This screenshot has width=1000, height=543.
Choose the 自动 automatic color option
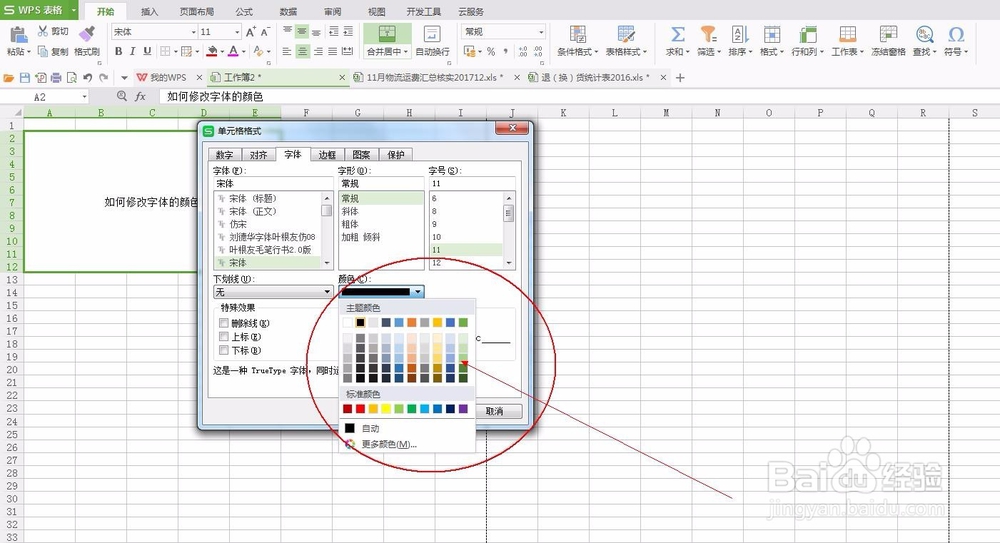[x=370, y=428]
